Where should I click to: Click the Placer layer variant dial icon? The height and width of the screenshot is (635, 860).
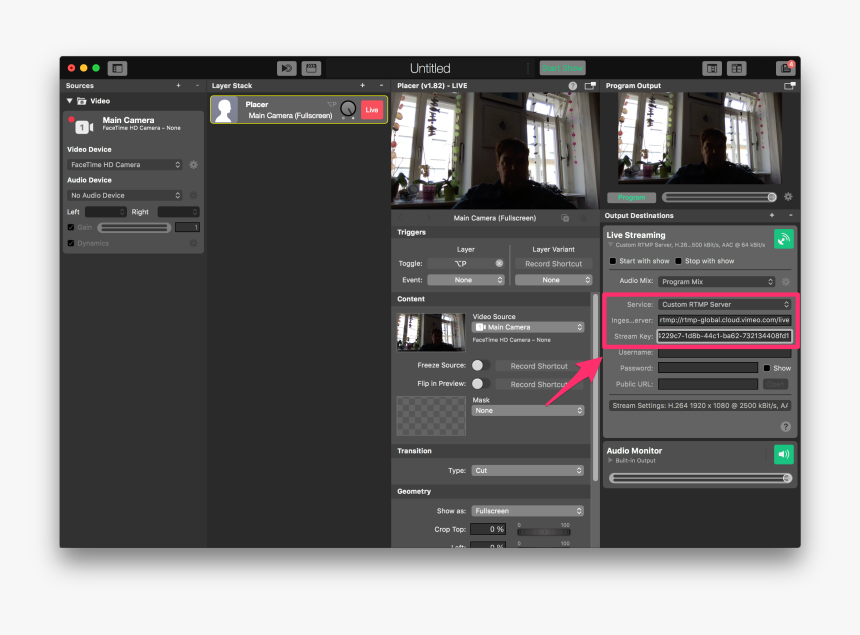pyautogui.click(x=348, y=110)
